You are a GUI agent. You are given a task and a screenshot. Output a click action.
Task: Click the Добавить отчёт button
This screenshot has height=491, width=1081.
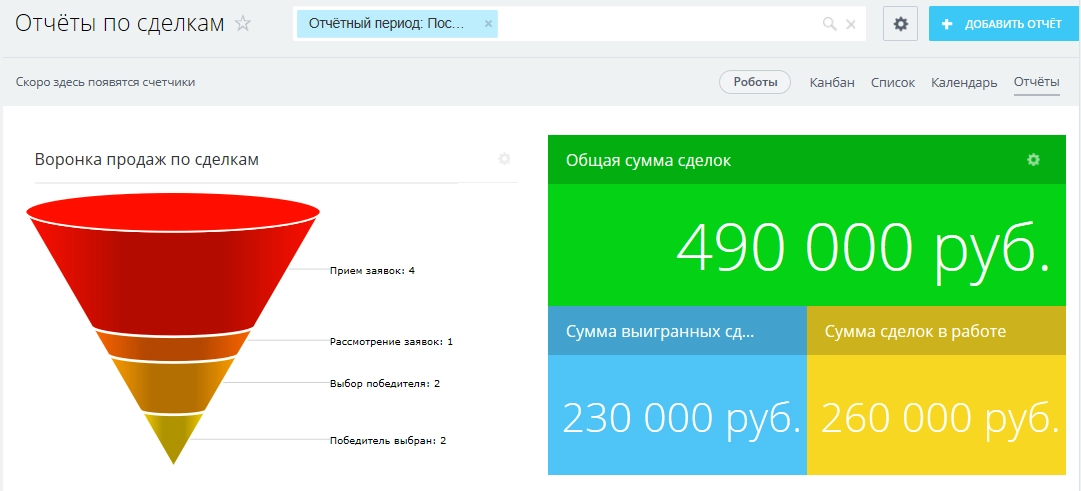tap(1002, 24)
